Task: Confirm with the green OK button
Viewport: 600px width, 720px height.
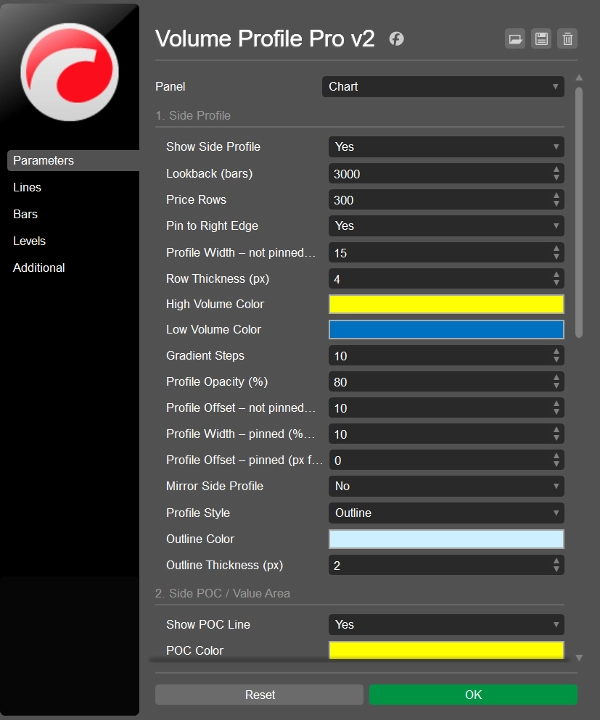Action: 473,695
